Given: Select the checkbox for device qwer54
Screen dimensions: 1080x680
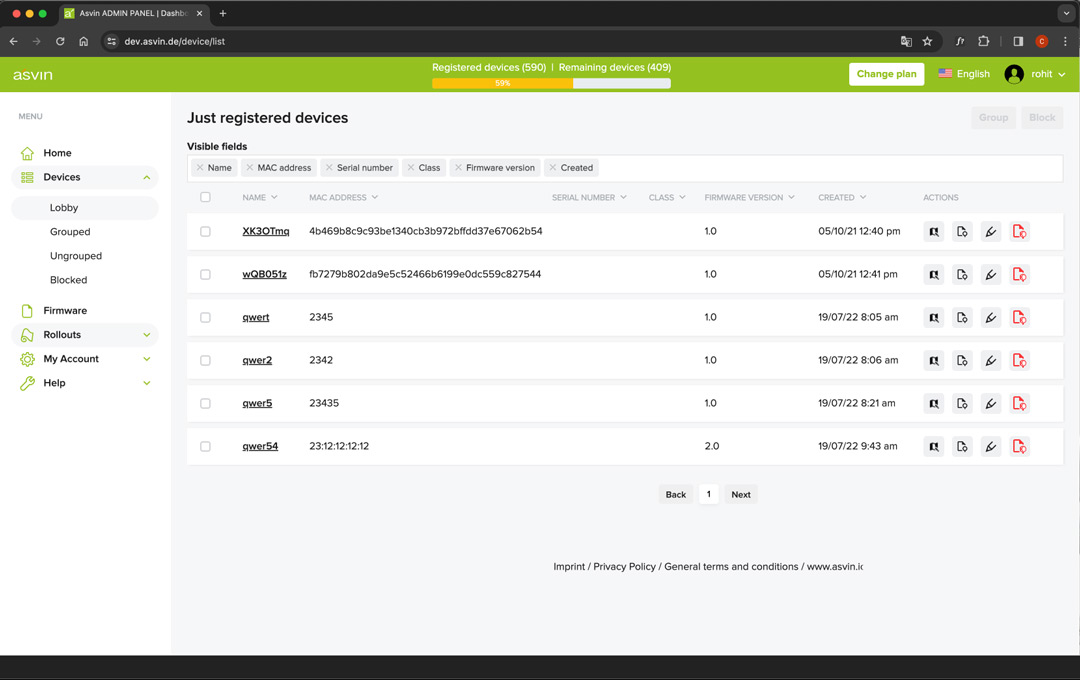Looking at the screenshot, I should click(x=205, y=447).
